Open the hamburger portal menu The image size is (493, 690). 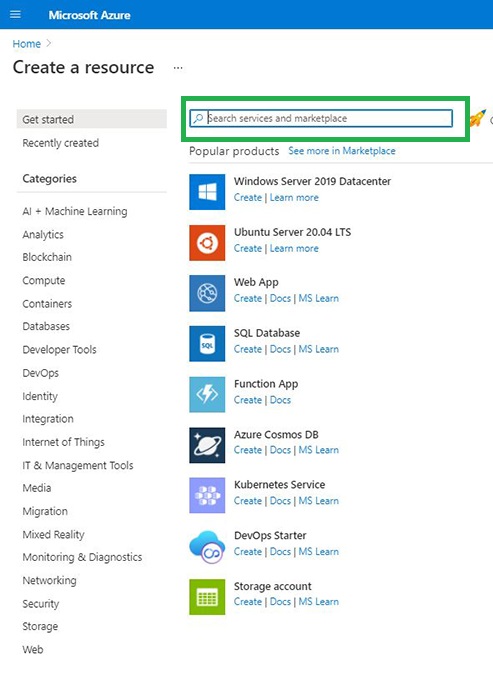pos(15,15)
